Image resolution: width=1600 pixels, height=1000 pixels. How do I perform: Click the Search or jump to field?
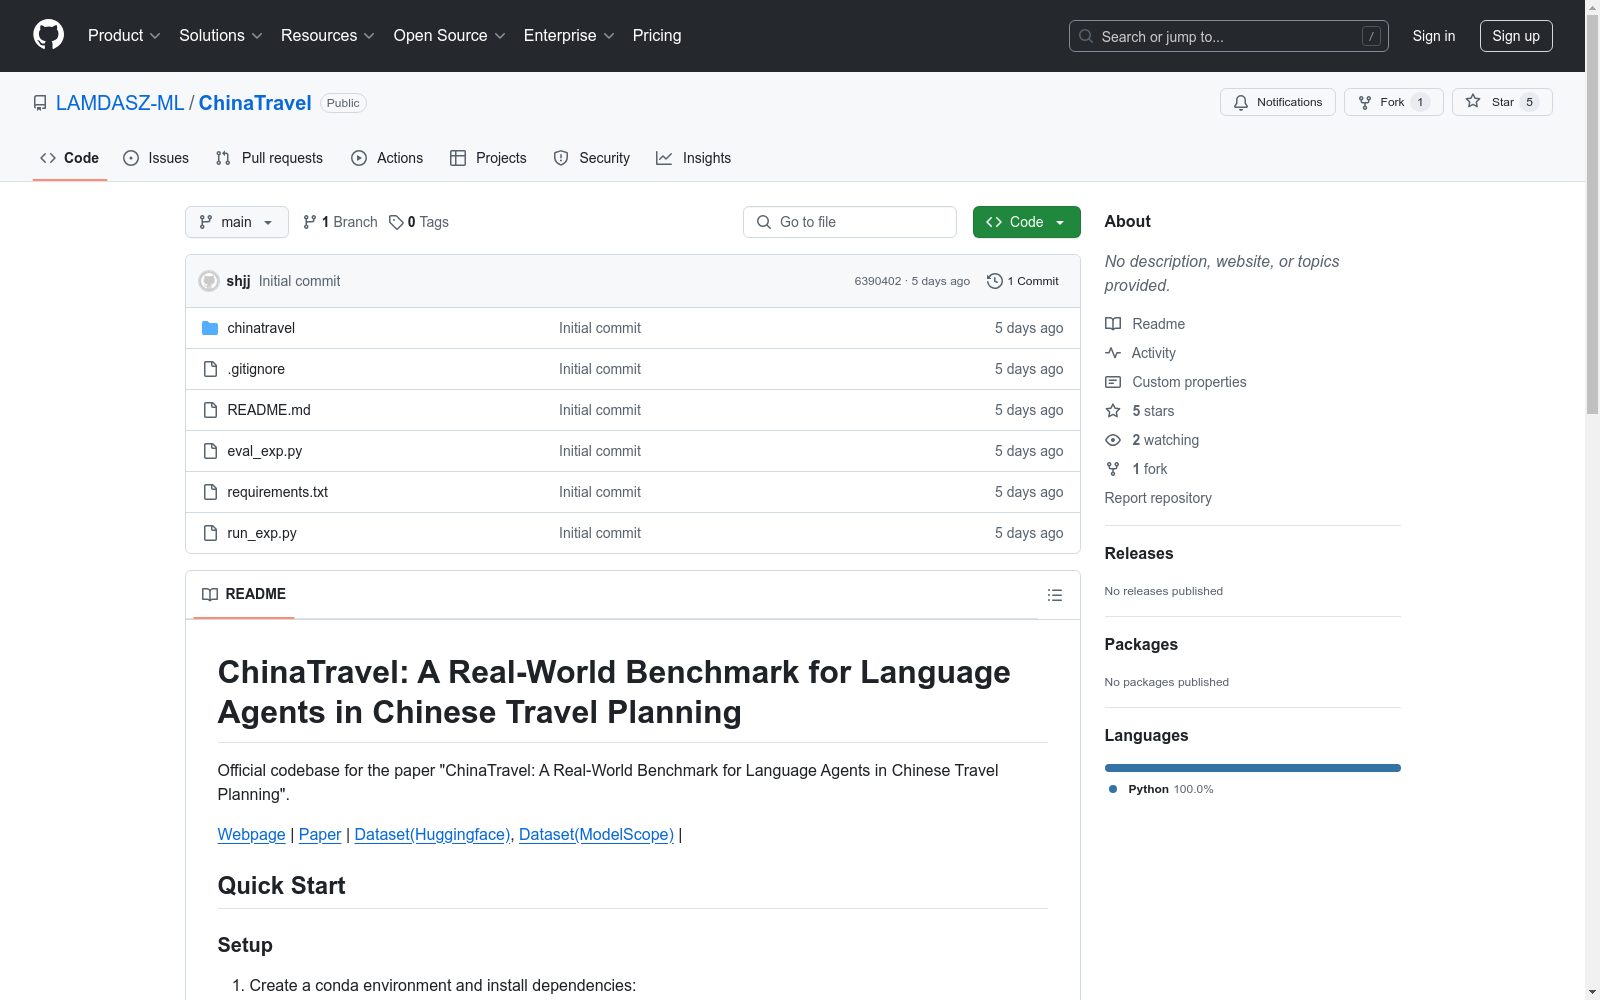(x=1229, y=36)
